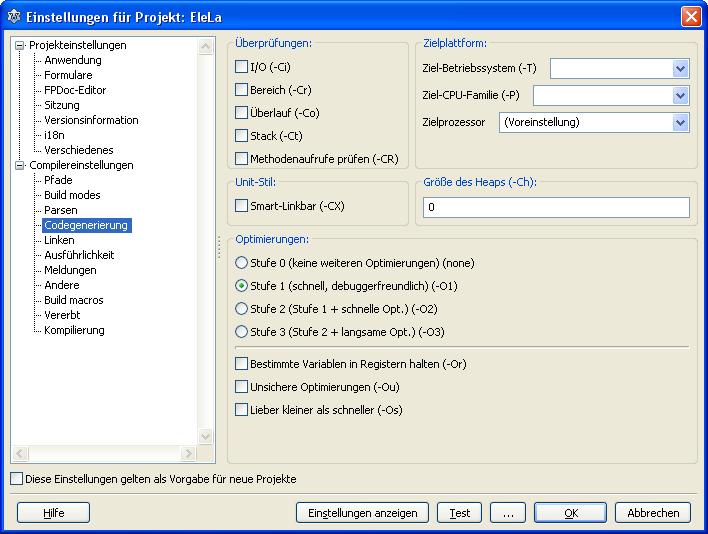Open the Linken settings page

click(59, 240)
